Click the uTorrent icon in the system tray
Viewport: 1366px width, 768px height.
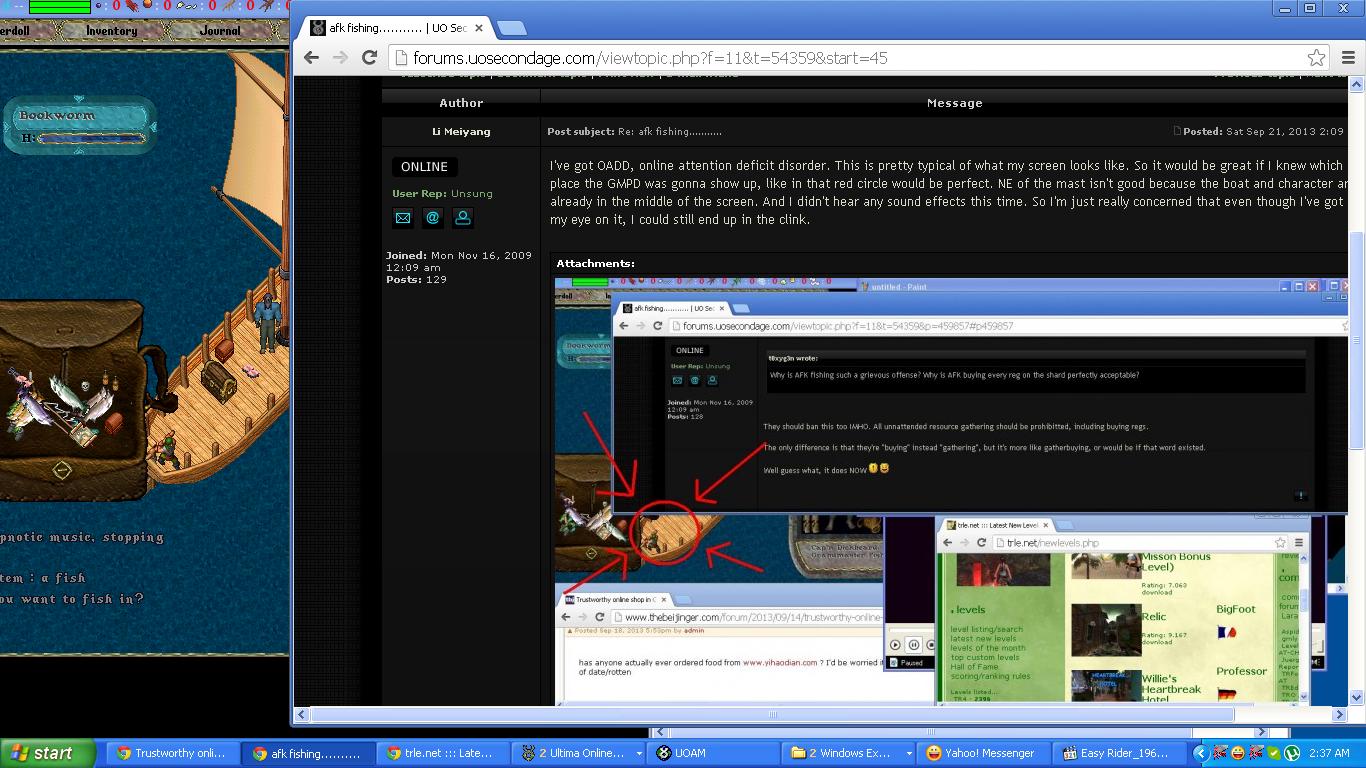[x=1291, y=753]
